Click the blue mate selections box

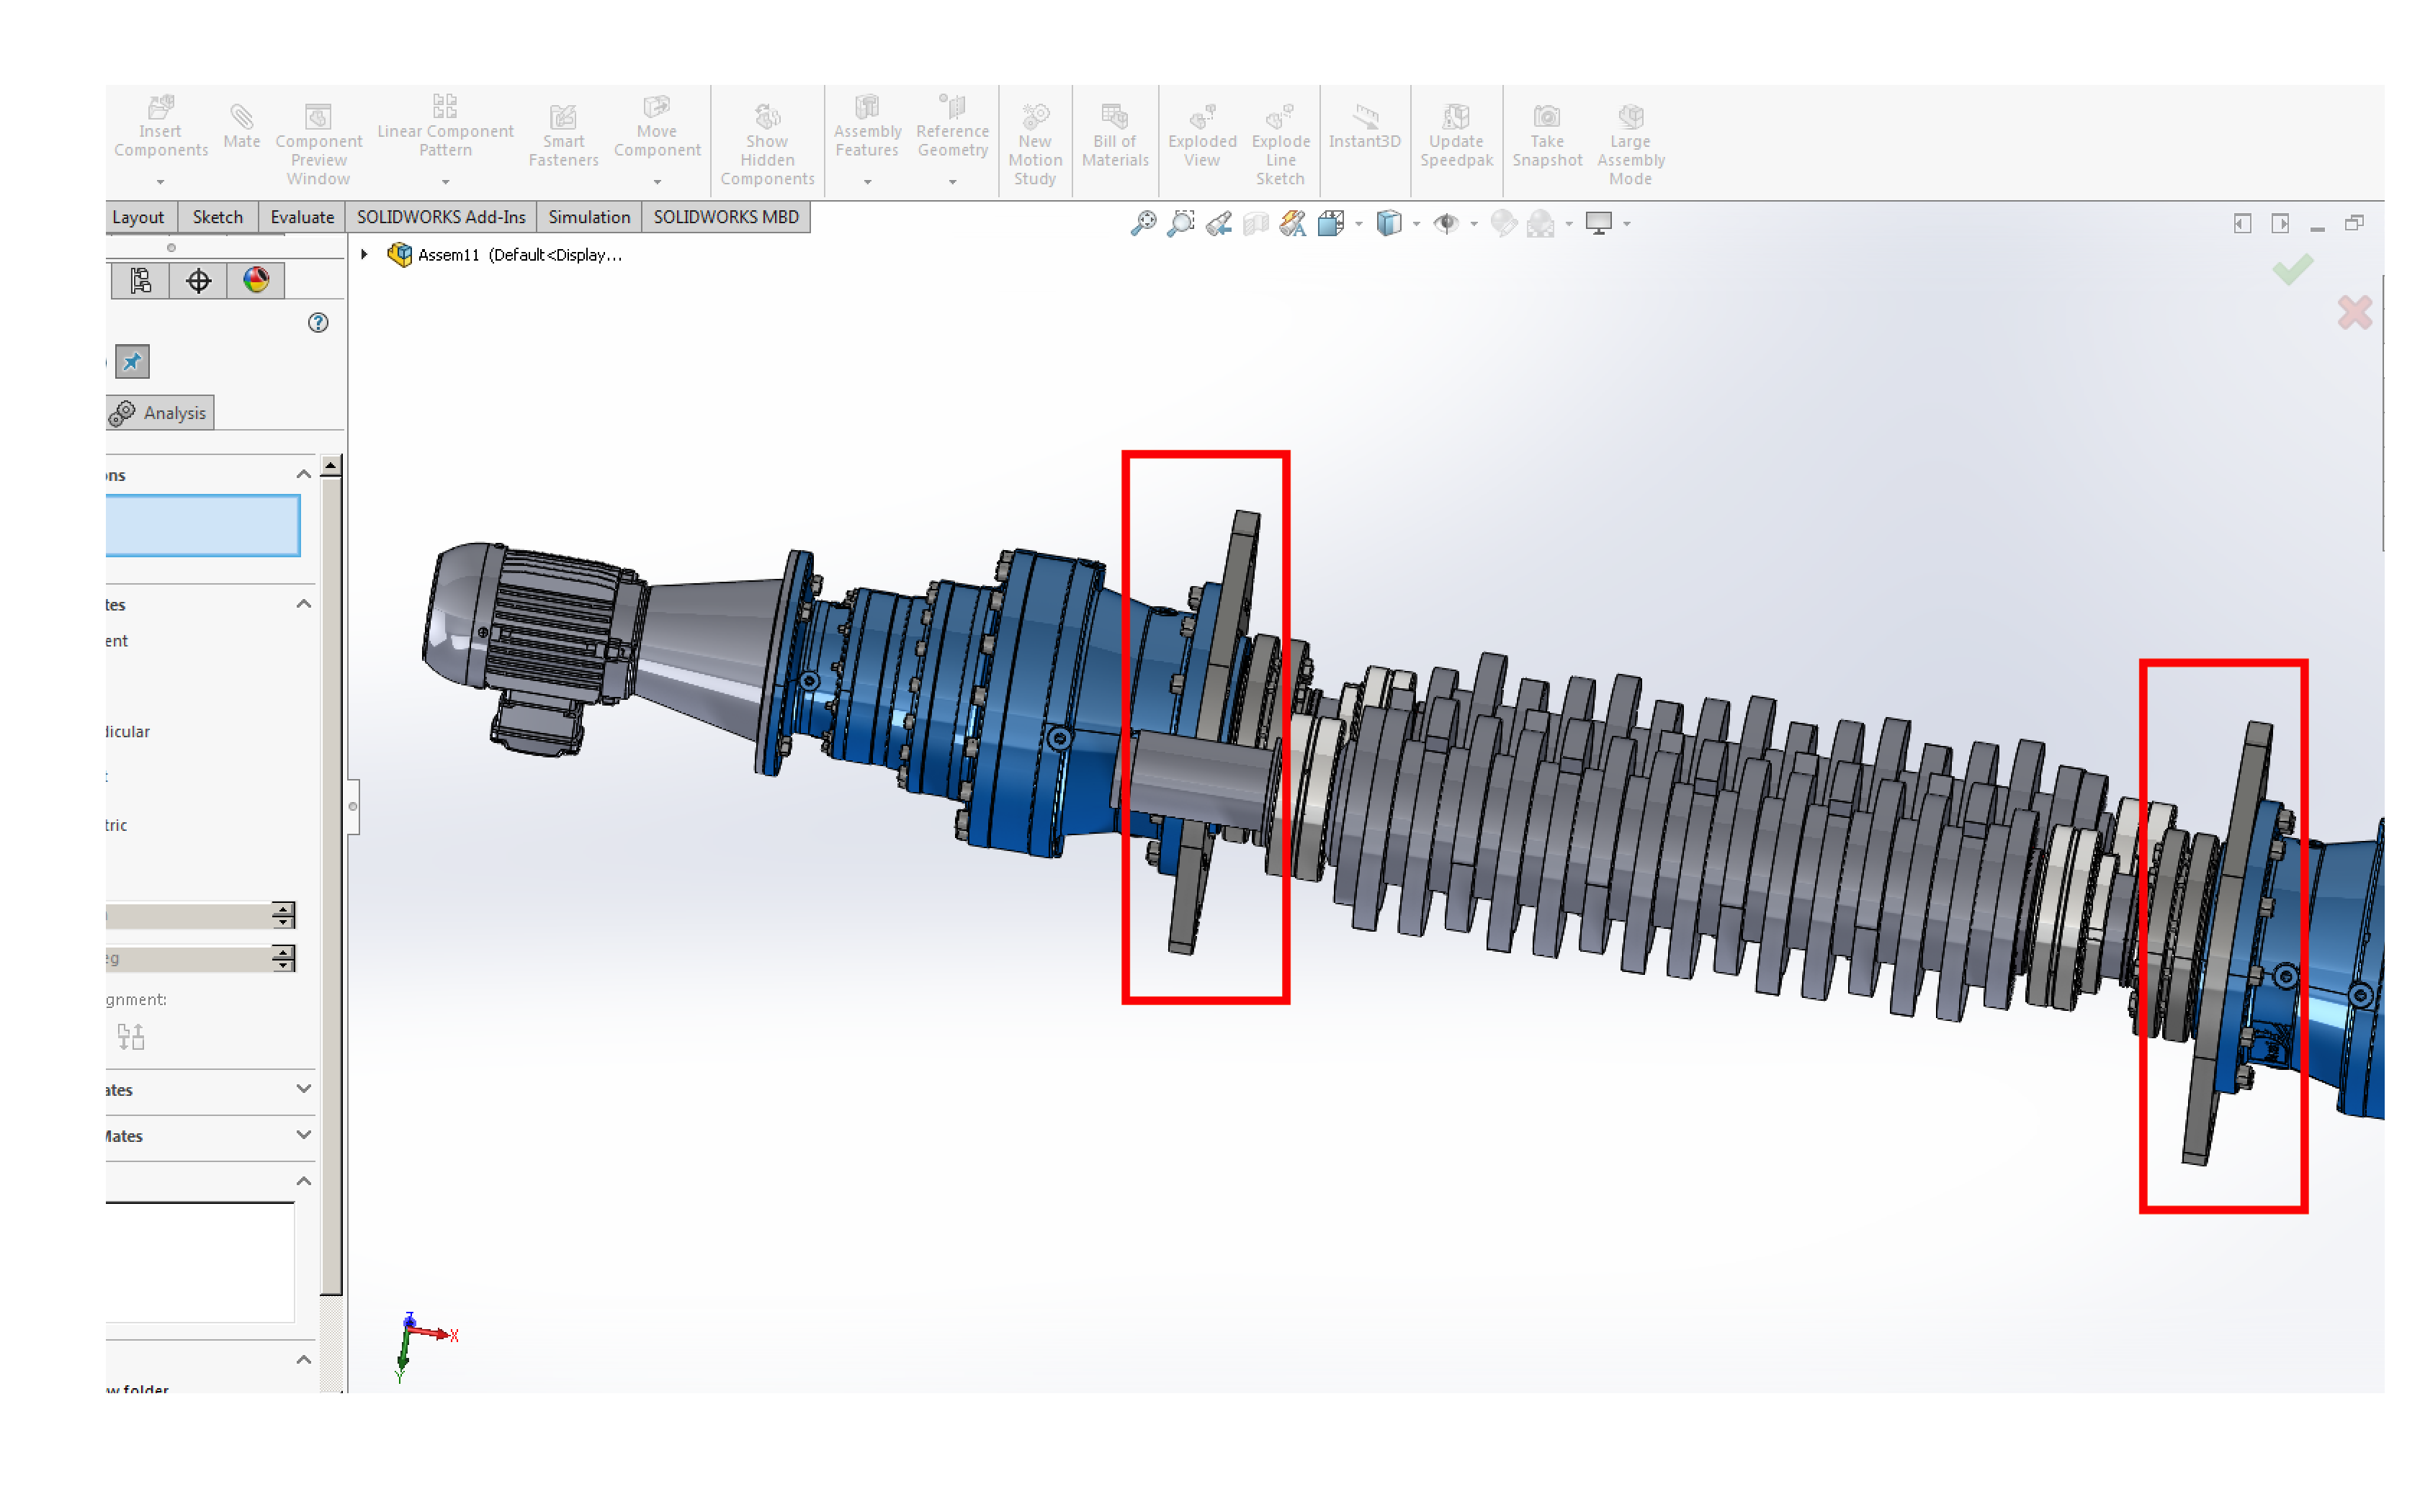(x=203, y=525)
